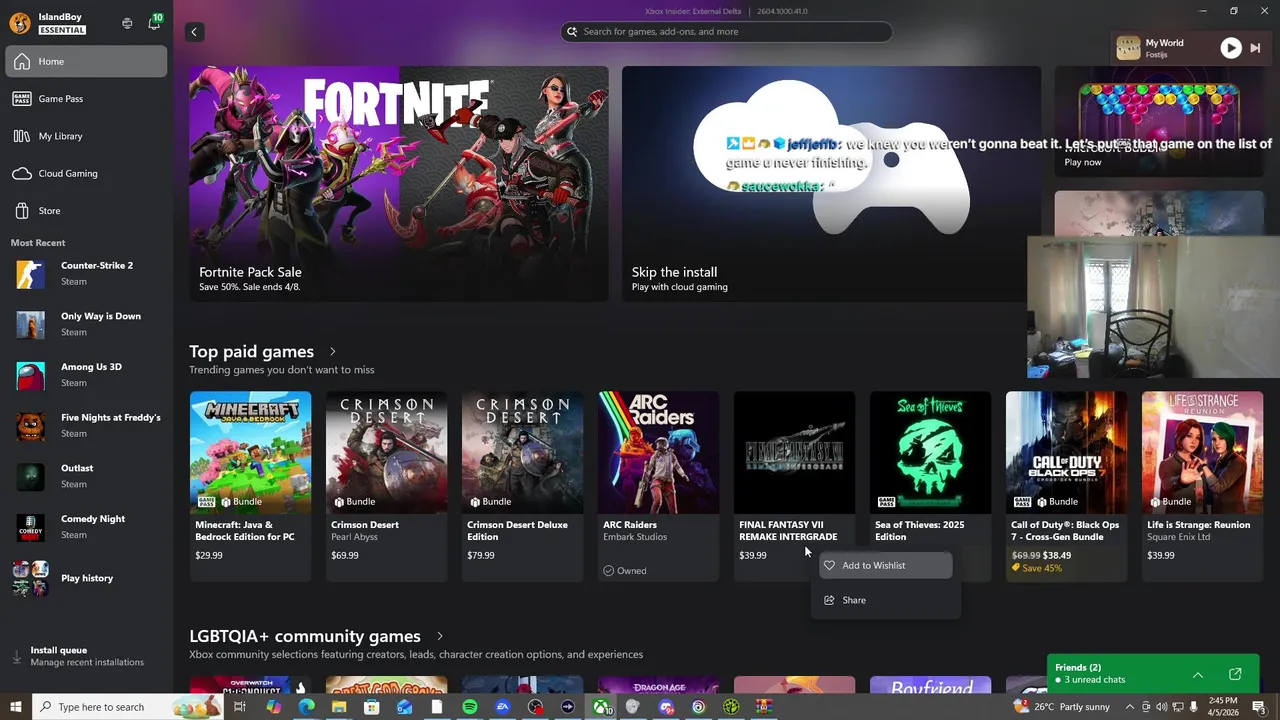Screen dimensions: 1280x720
Task: Show hidden system tray icons
Action: [x=1131, y=707]
